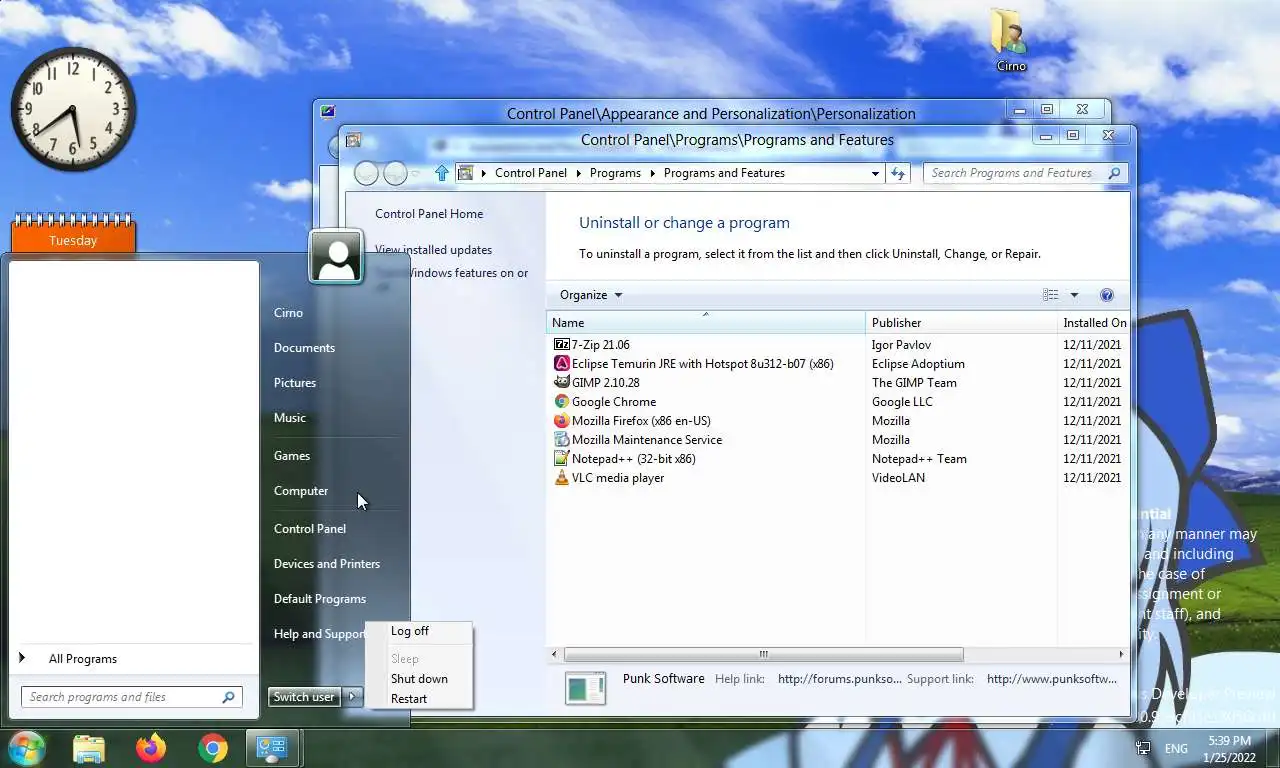The height and width of the screenshot is (768, 1280).
Task: Open the Control Panel Home link
Action: (429, 214)
